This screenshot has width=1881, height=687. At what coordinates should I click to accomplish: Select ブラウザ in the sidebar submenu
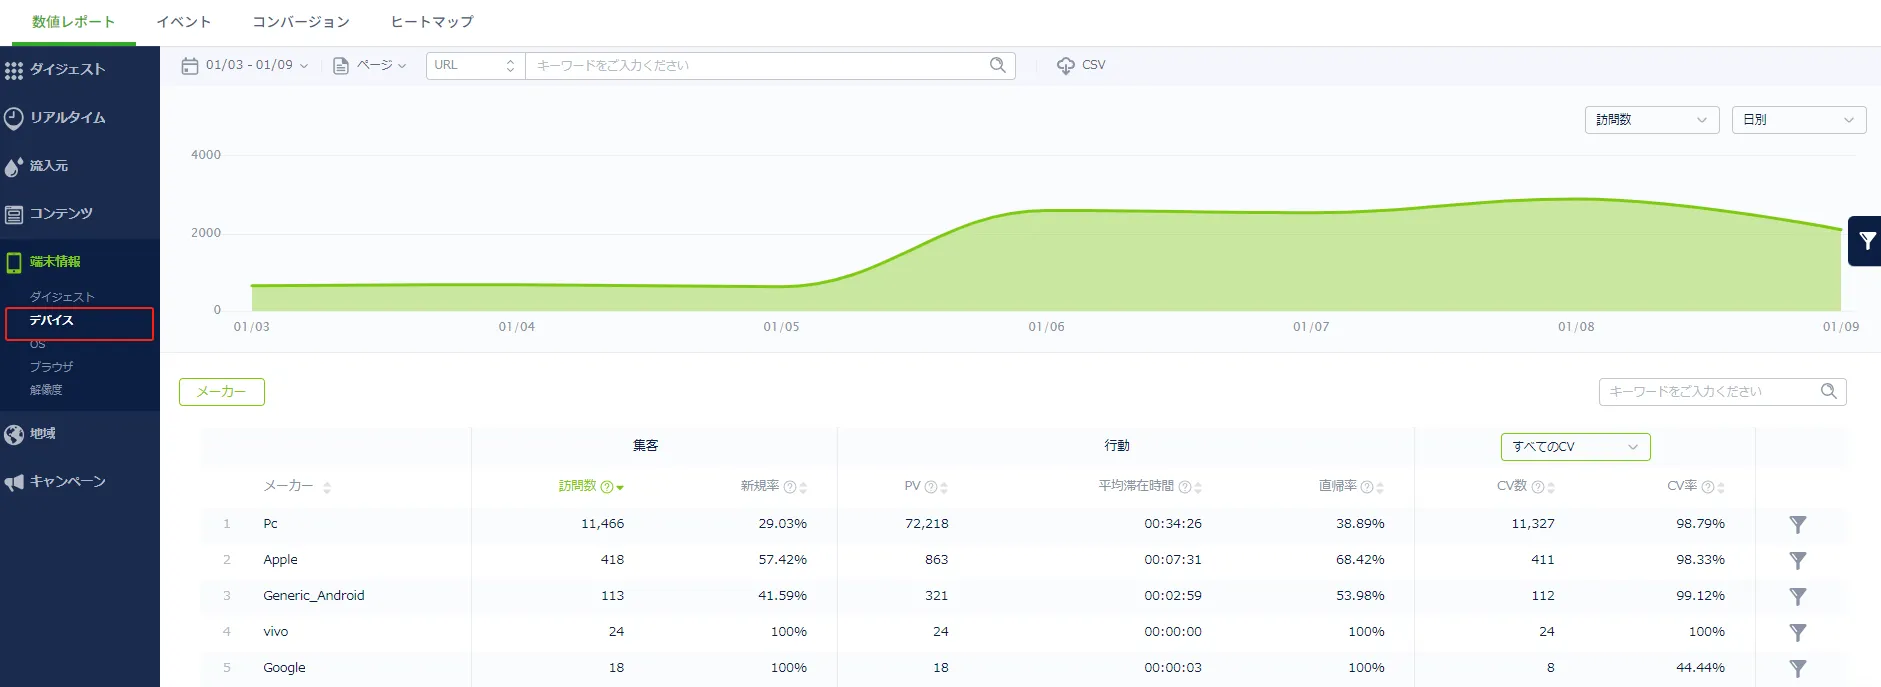(52, 367)
